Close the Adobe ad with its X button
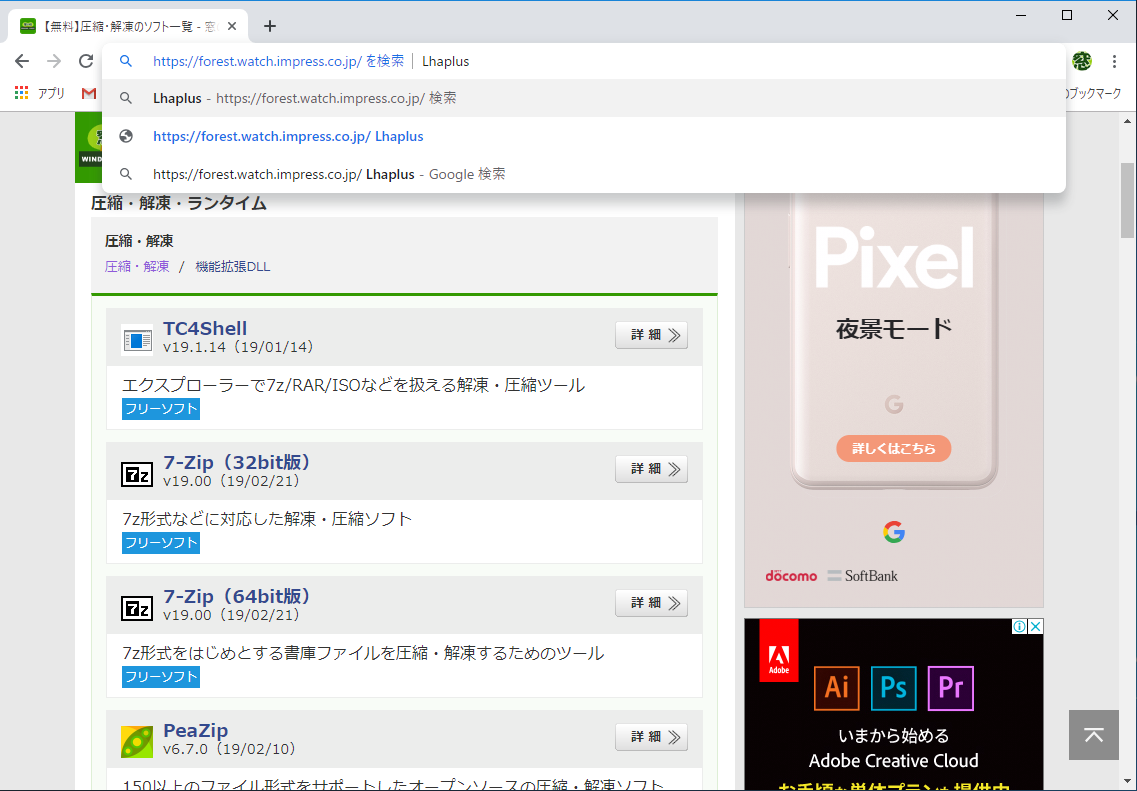The height and width of the screenshot is (791, 1137). (1036, 625)
